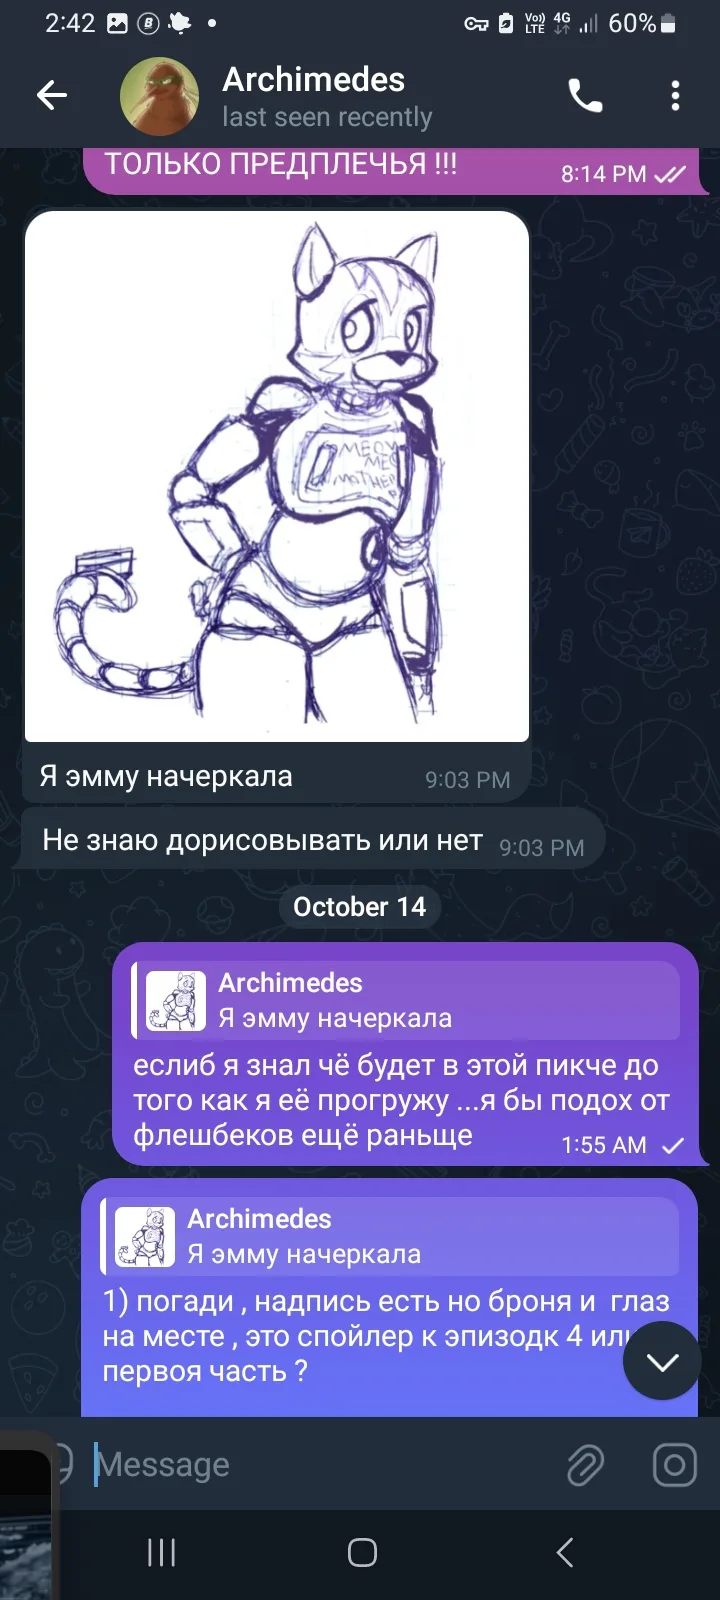720x1600 pixels.
Task: Tap the October 14 date badge
Action: click(x=360, y=907)
